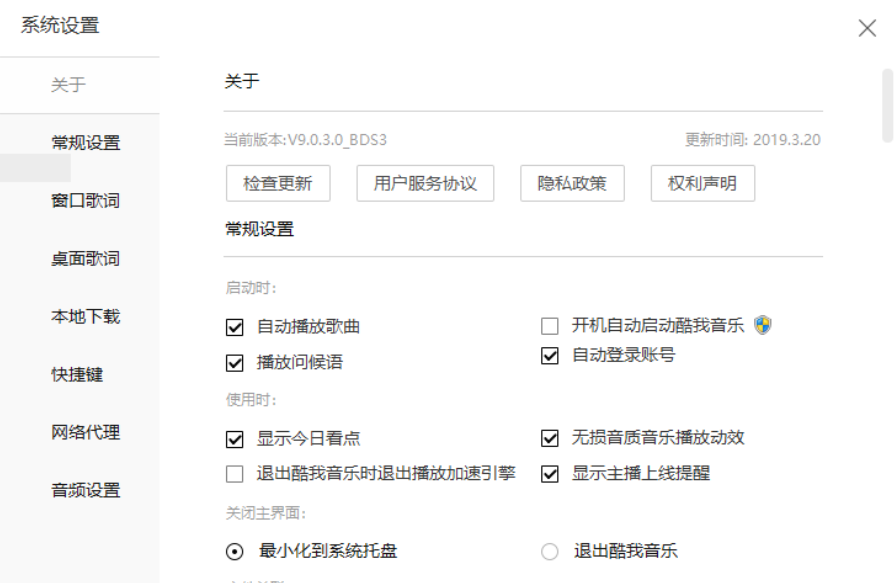Click the UAC shield icon beside 开机自动启动酷我音乐

(763, 325)
